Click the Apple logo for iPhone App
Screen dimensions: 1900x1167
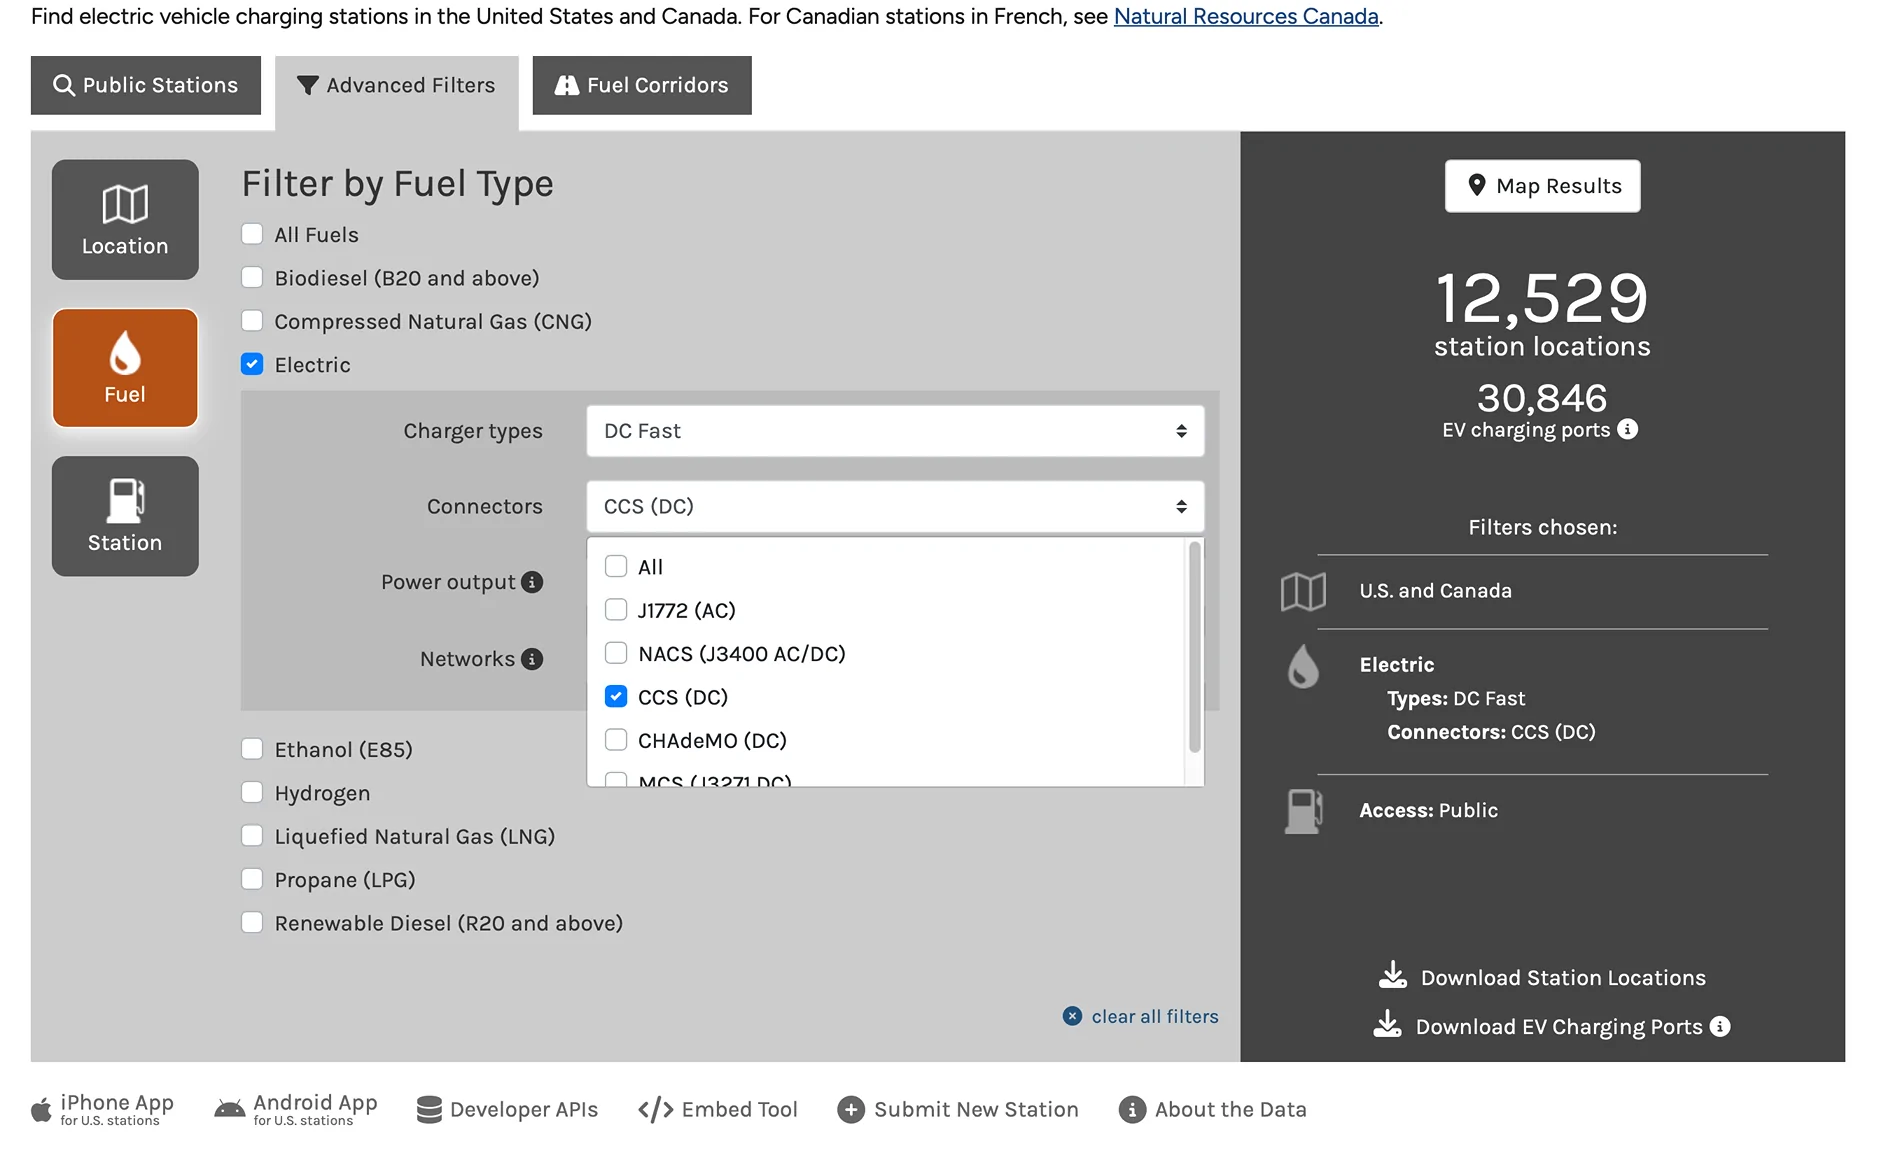41,1109
